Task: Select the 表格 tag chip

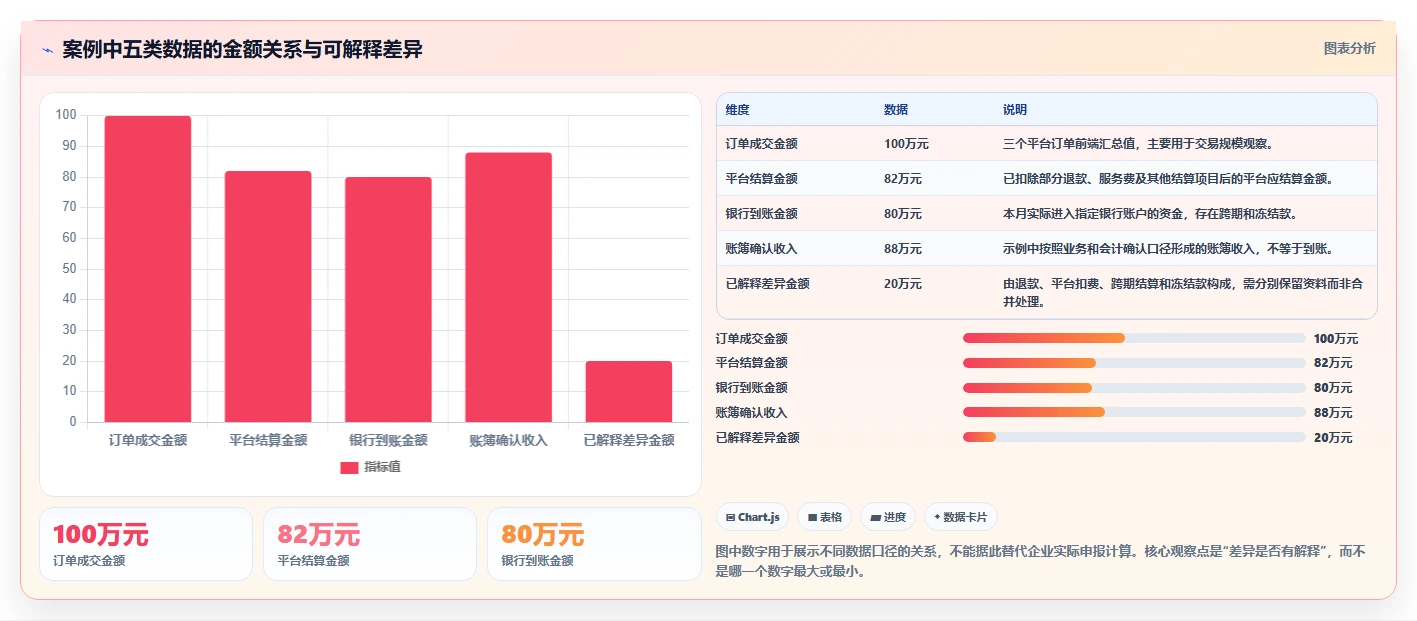Action: pyautogui.click(x=824, y=517)
